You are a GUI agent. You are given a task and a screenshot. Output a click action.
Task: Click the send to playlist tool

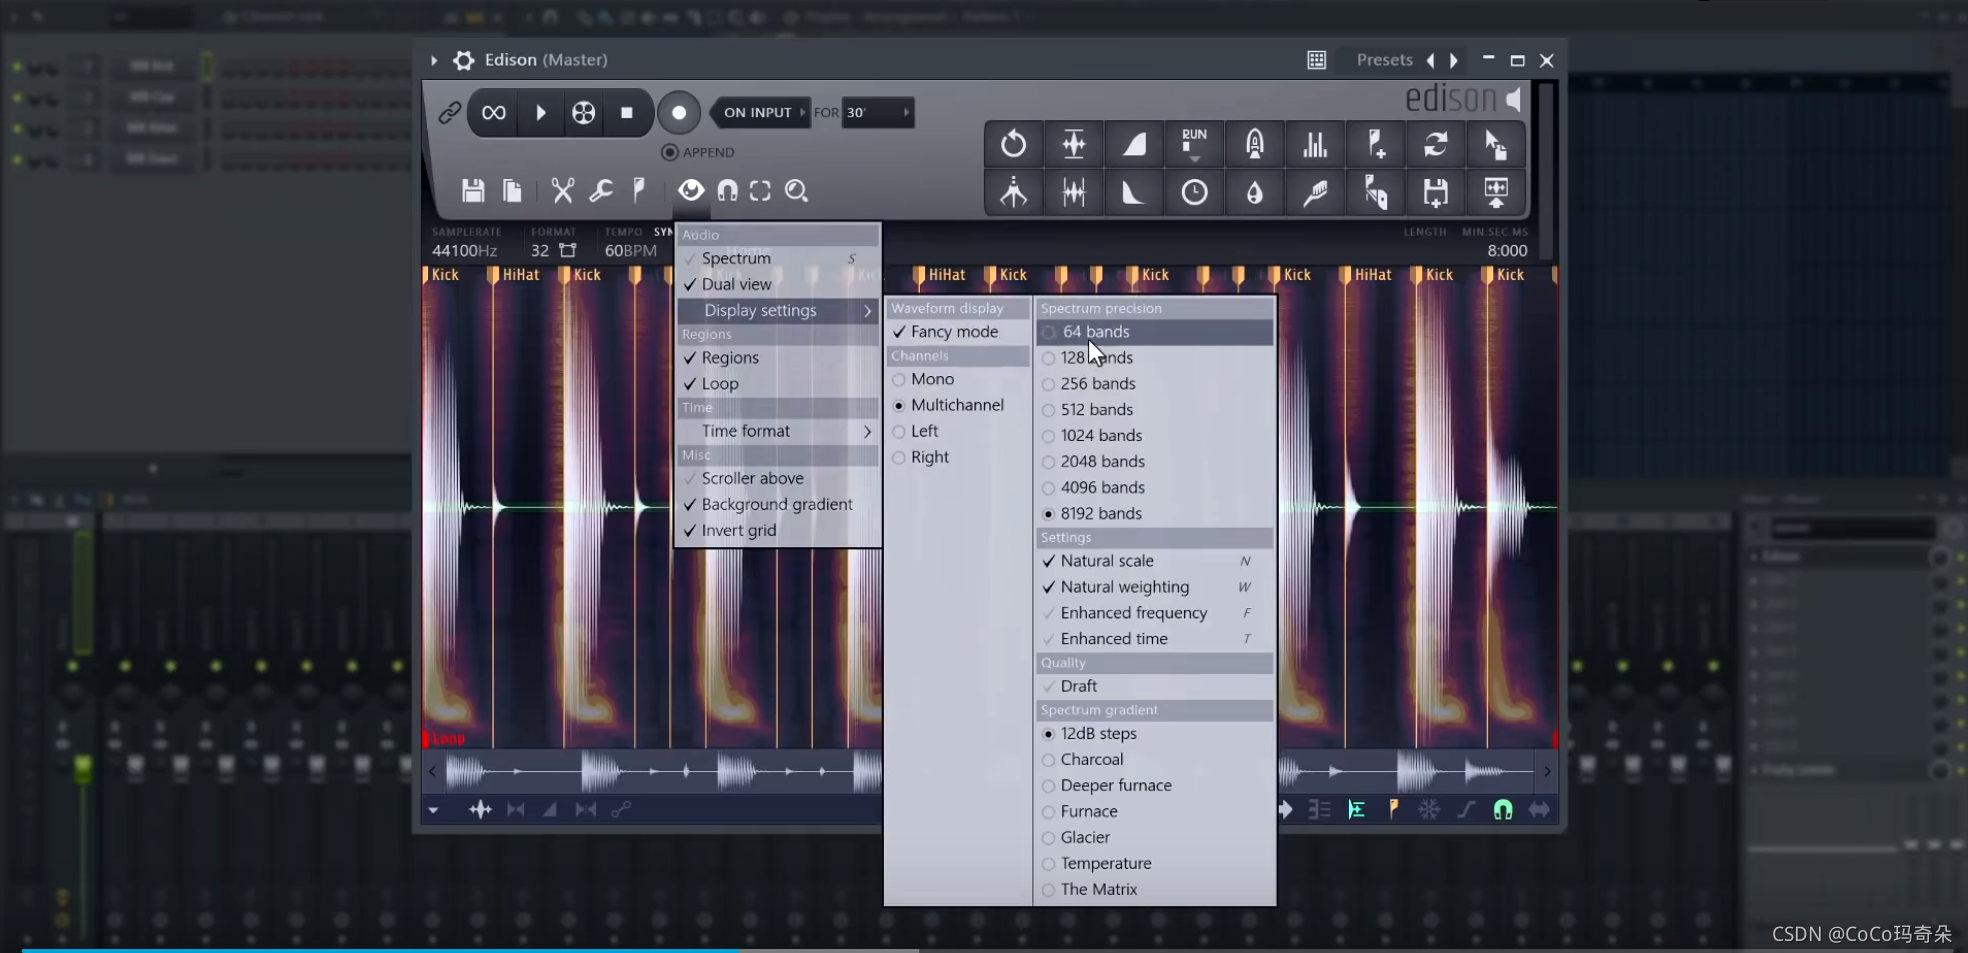(1496, 192)
